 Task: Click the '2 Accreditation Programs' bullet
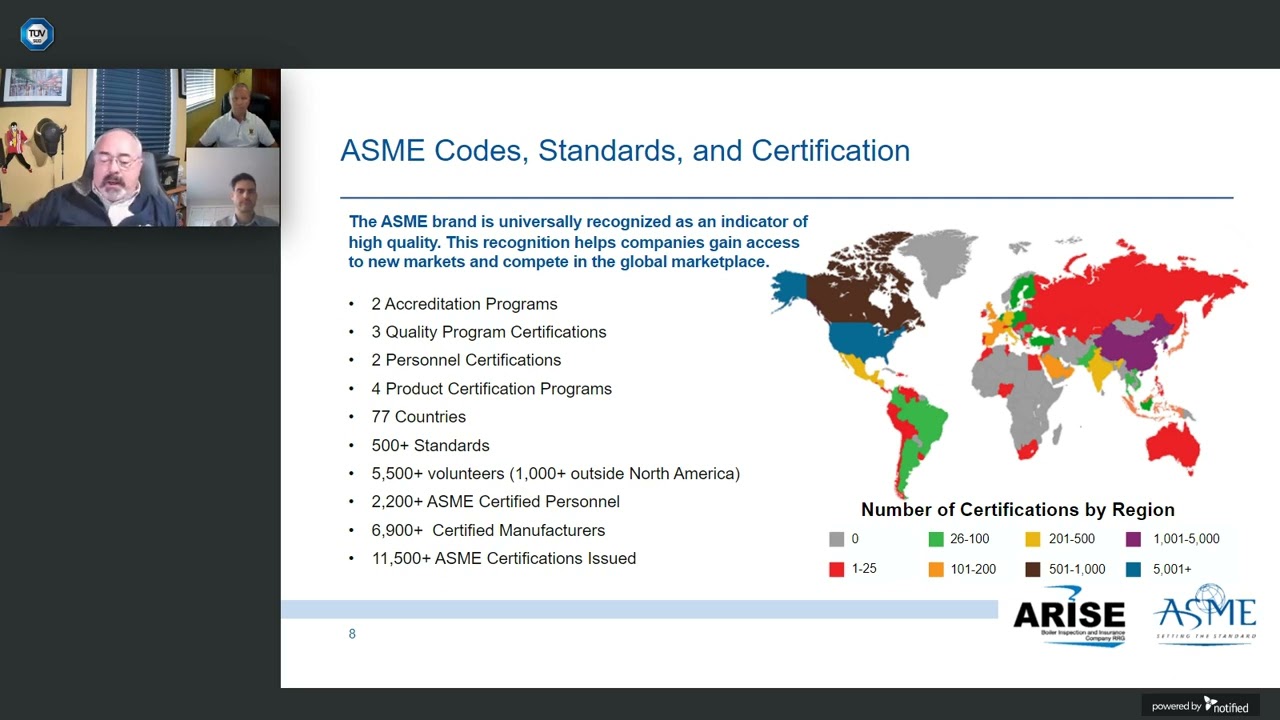pos(464,304)
